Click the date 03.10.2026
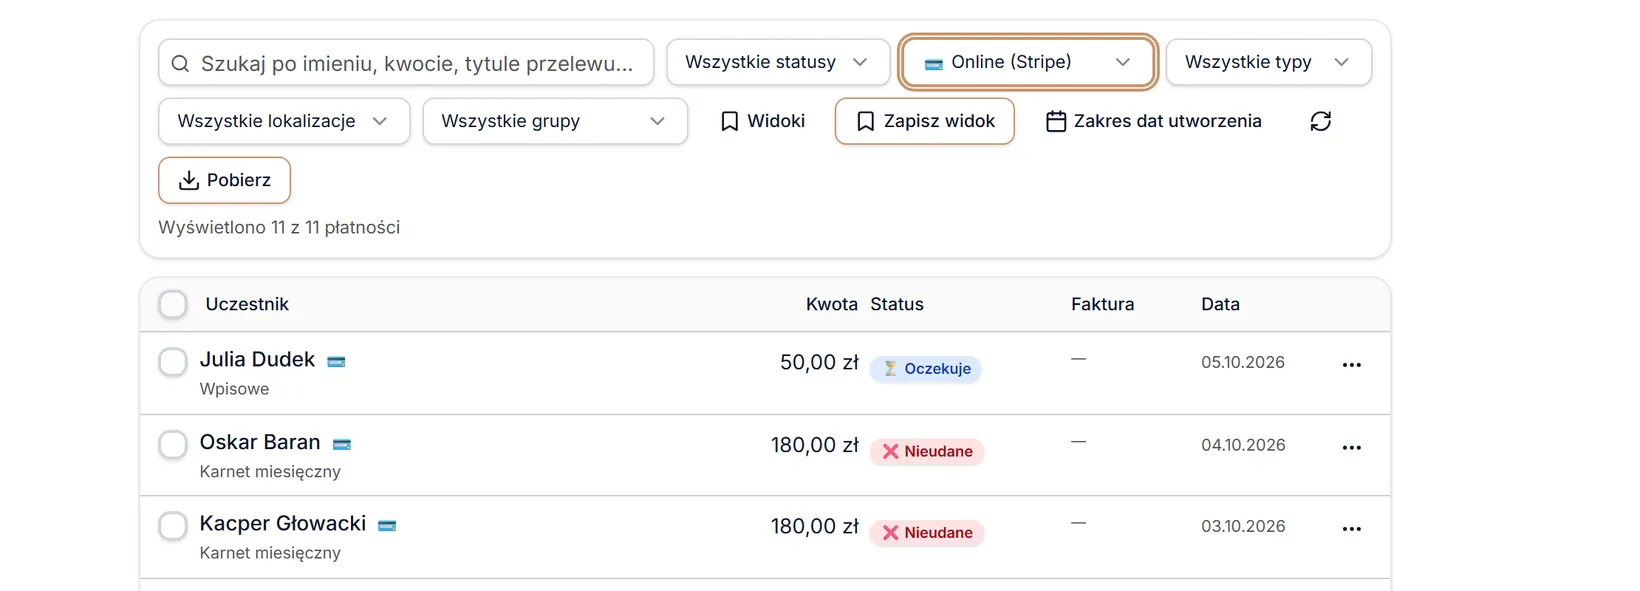Screen dimensions: 1640x591 coord(1243,526)
